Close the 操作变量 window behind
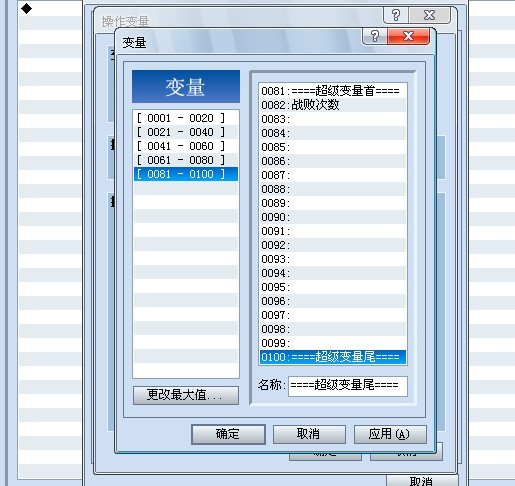This screenshot has height=486, width=515. pyautogui.click(x=429, y=15)
